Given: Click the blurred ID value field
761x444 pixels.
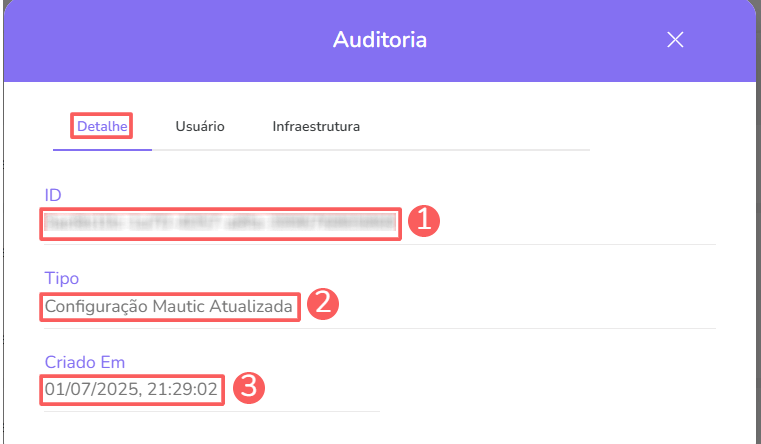Looking at the screenshot, I should coord(220,223).
